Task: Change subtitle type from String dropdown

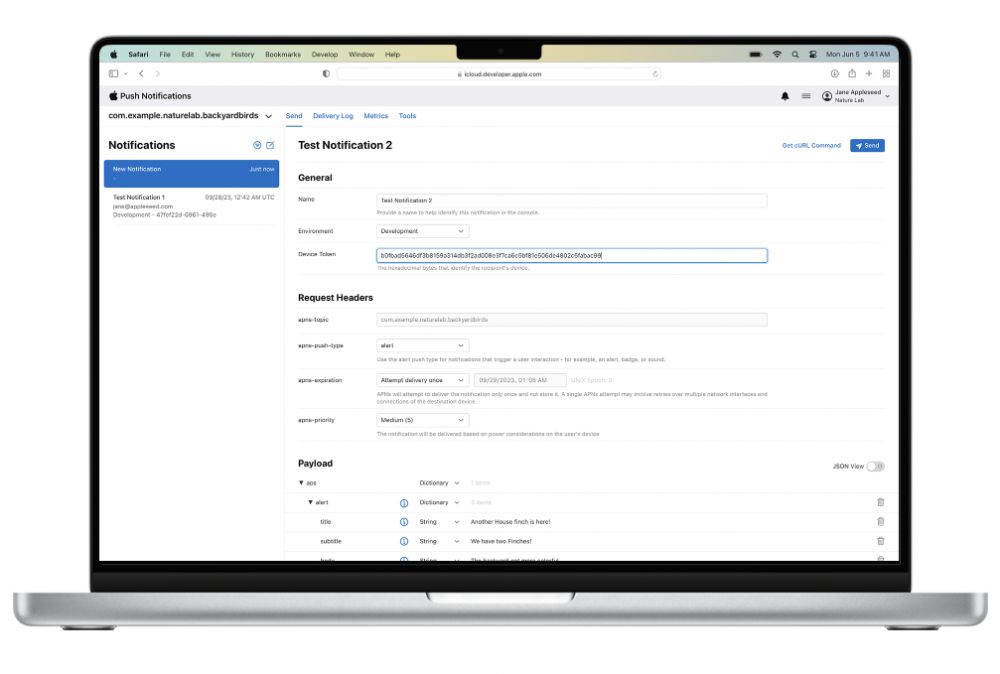Action: pyautogui.click(x=439, y=541)
